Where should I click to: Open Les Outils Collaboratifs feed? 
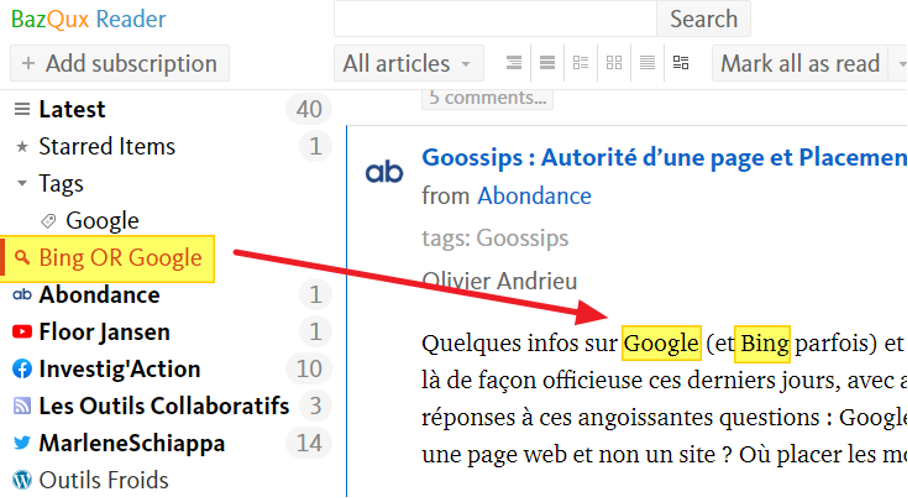tap(164, 406)
